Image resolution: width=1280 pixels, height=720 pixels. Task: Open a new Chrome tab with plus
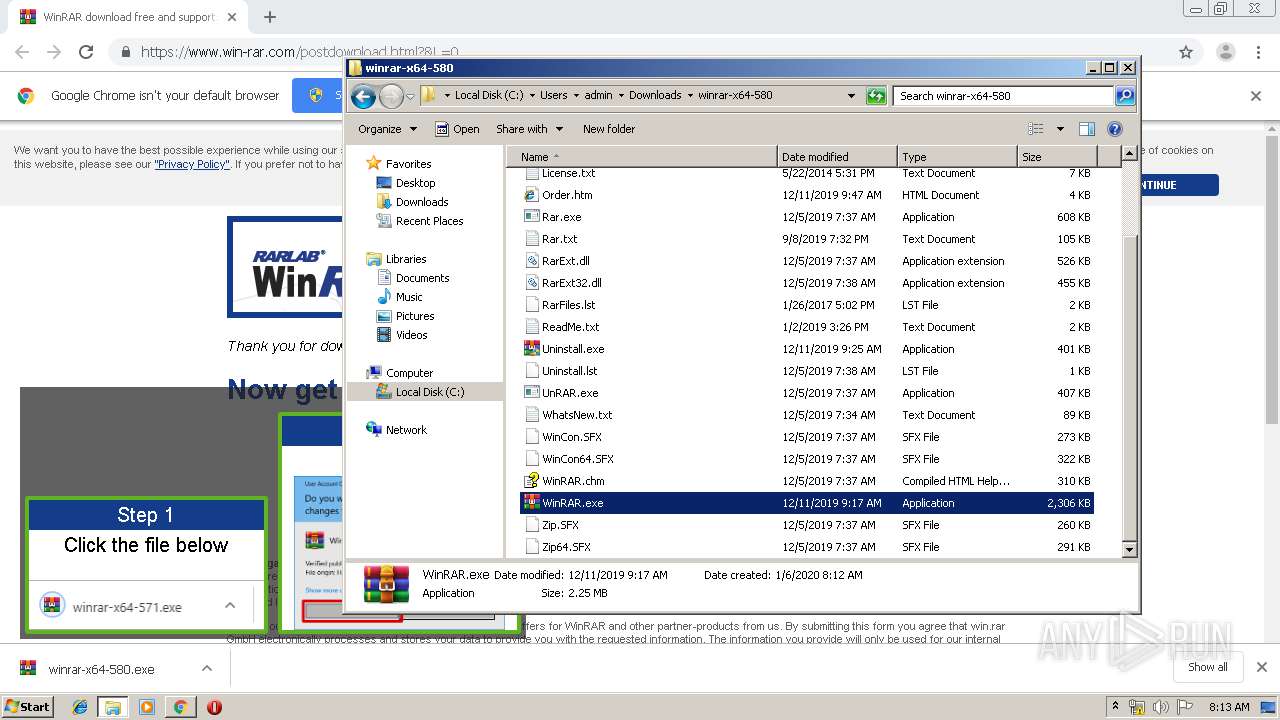tap(270, 17)
